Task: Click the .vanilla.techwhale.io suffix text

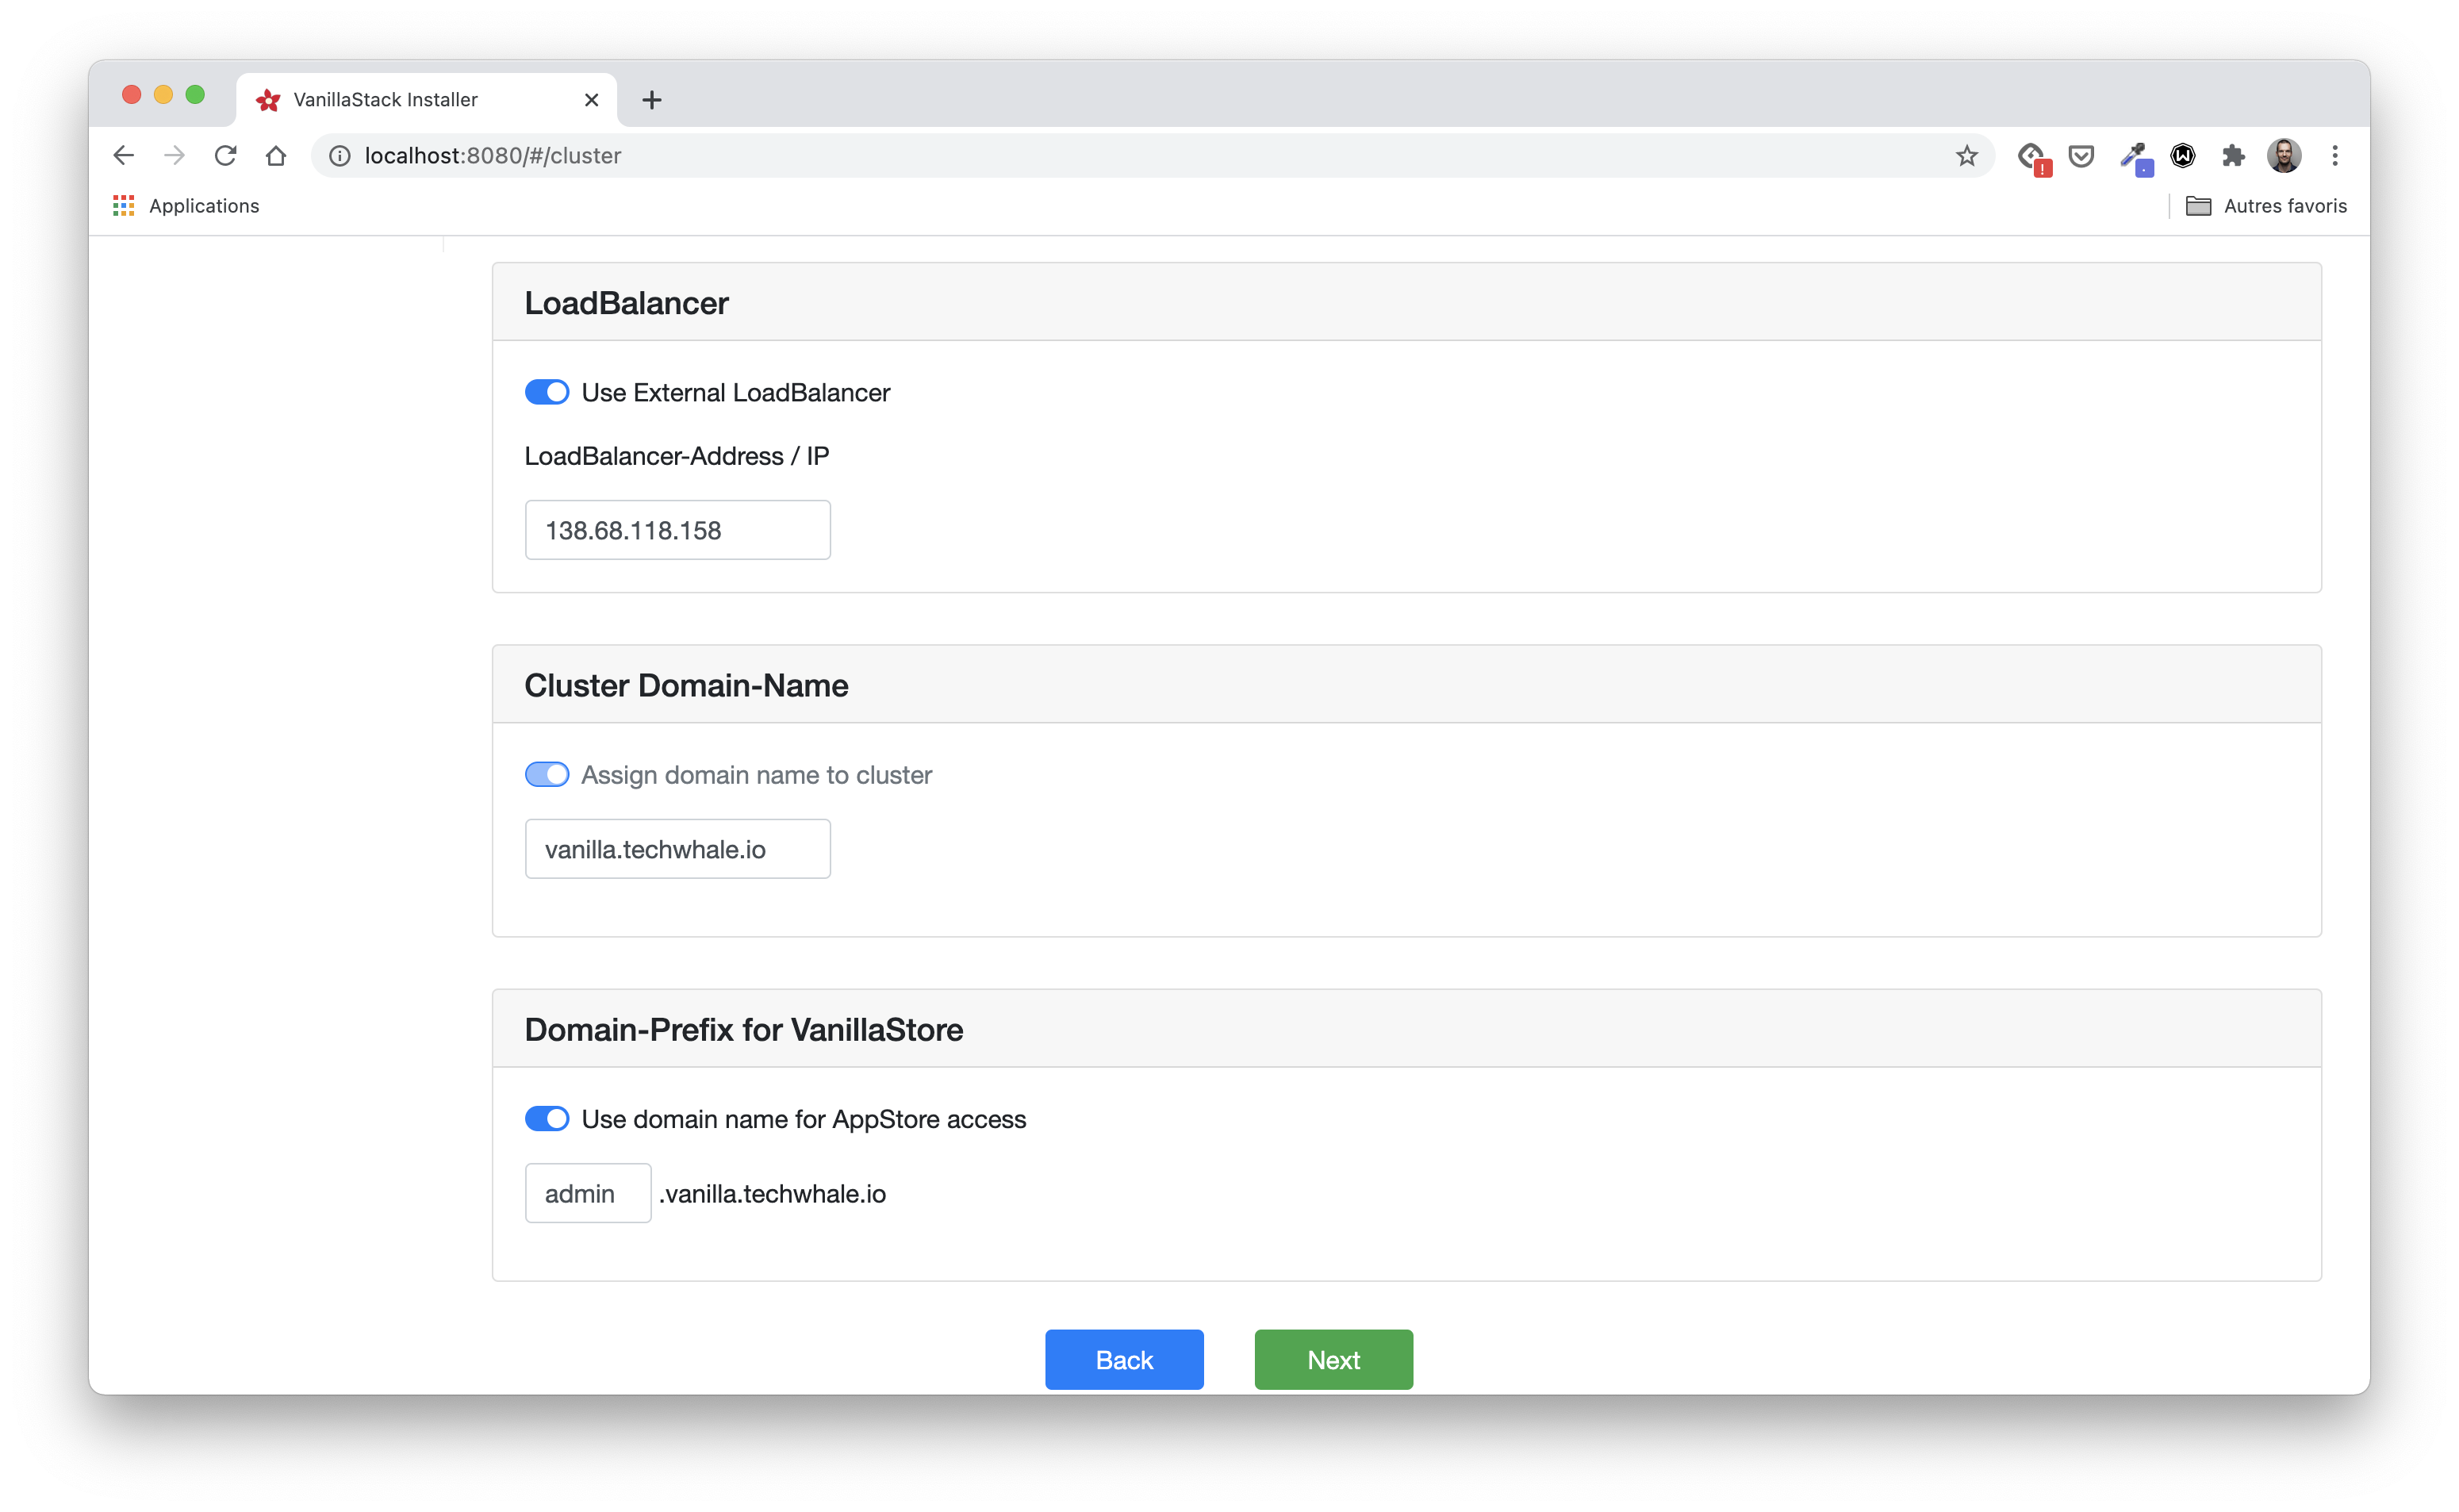Action: pyautogui.click(x=772, y=1194)
